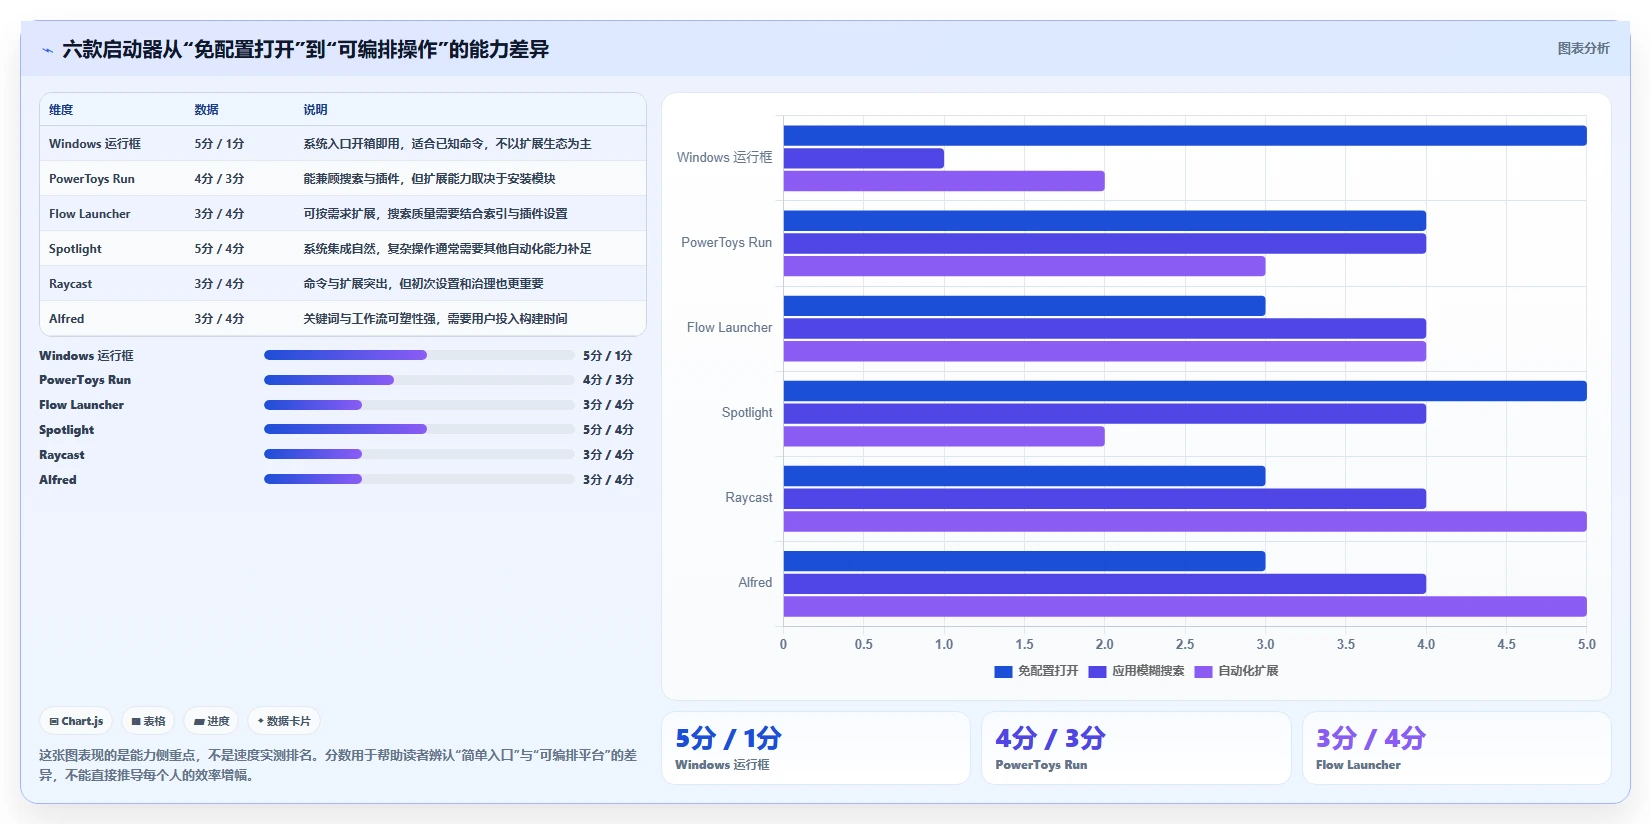
Task: Click description 系统集成自然，复杂操作
Action: pyautogui.click(x=447, y=249)
